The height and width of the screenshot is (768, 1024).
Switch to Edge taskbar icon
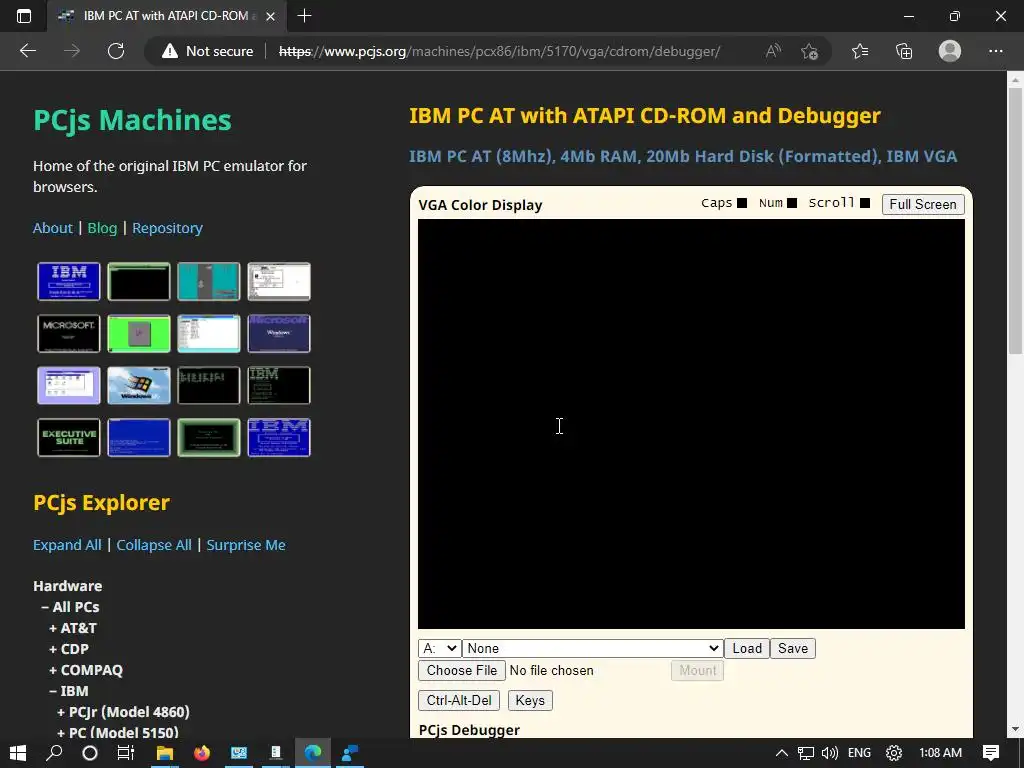[313, 753]
